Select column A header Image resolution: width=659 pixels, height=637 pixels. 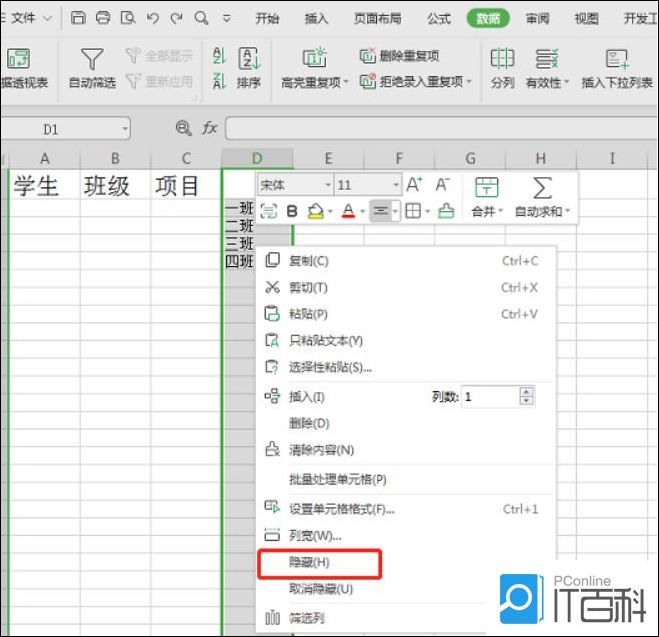pos(45,158)
